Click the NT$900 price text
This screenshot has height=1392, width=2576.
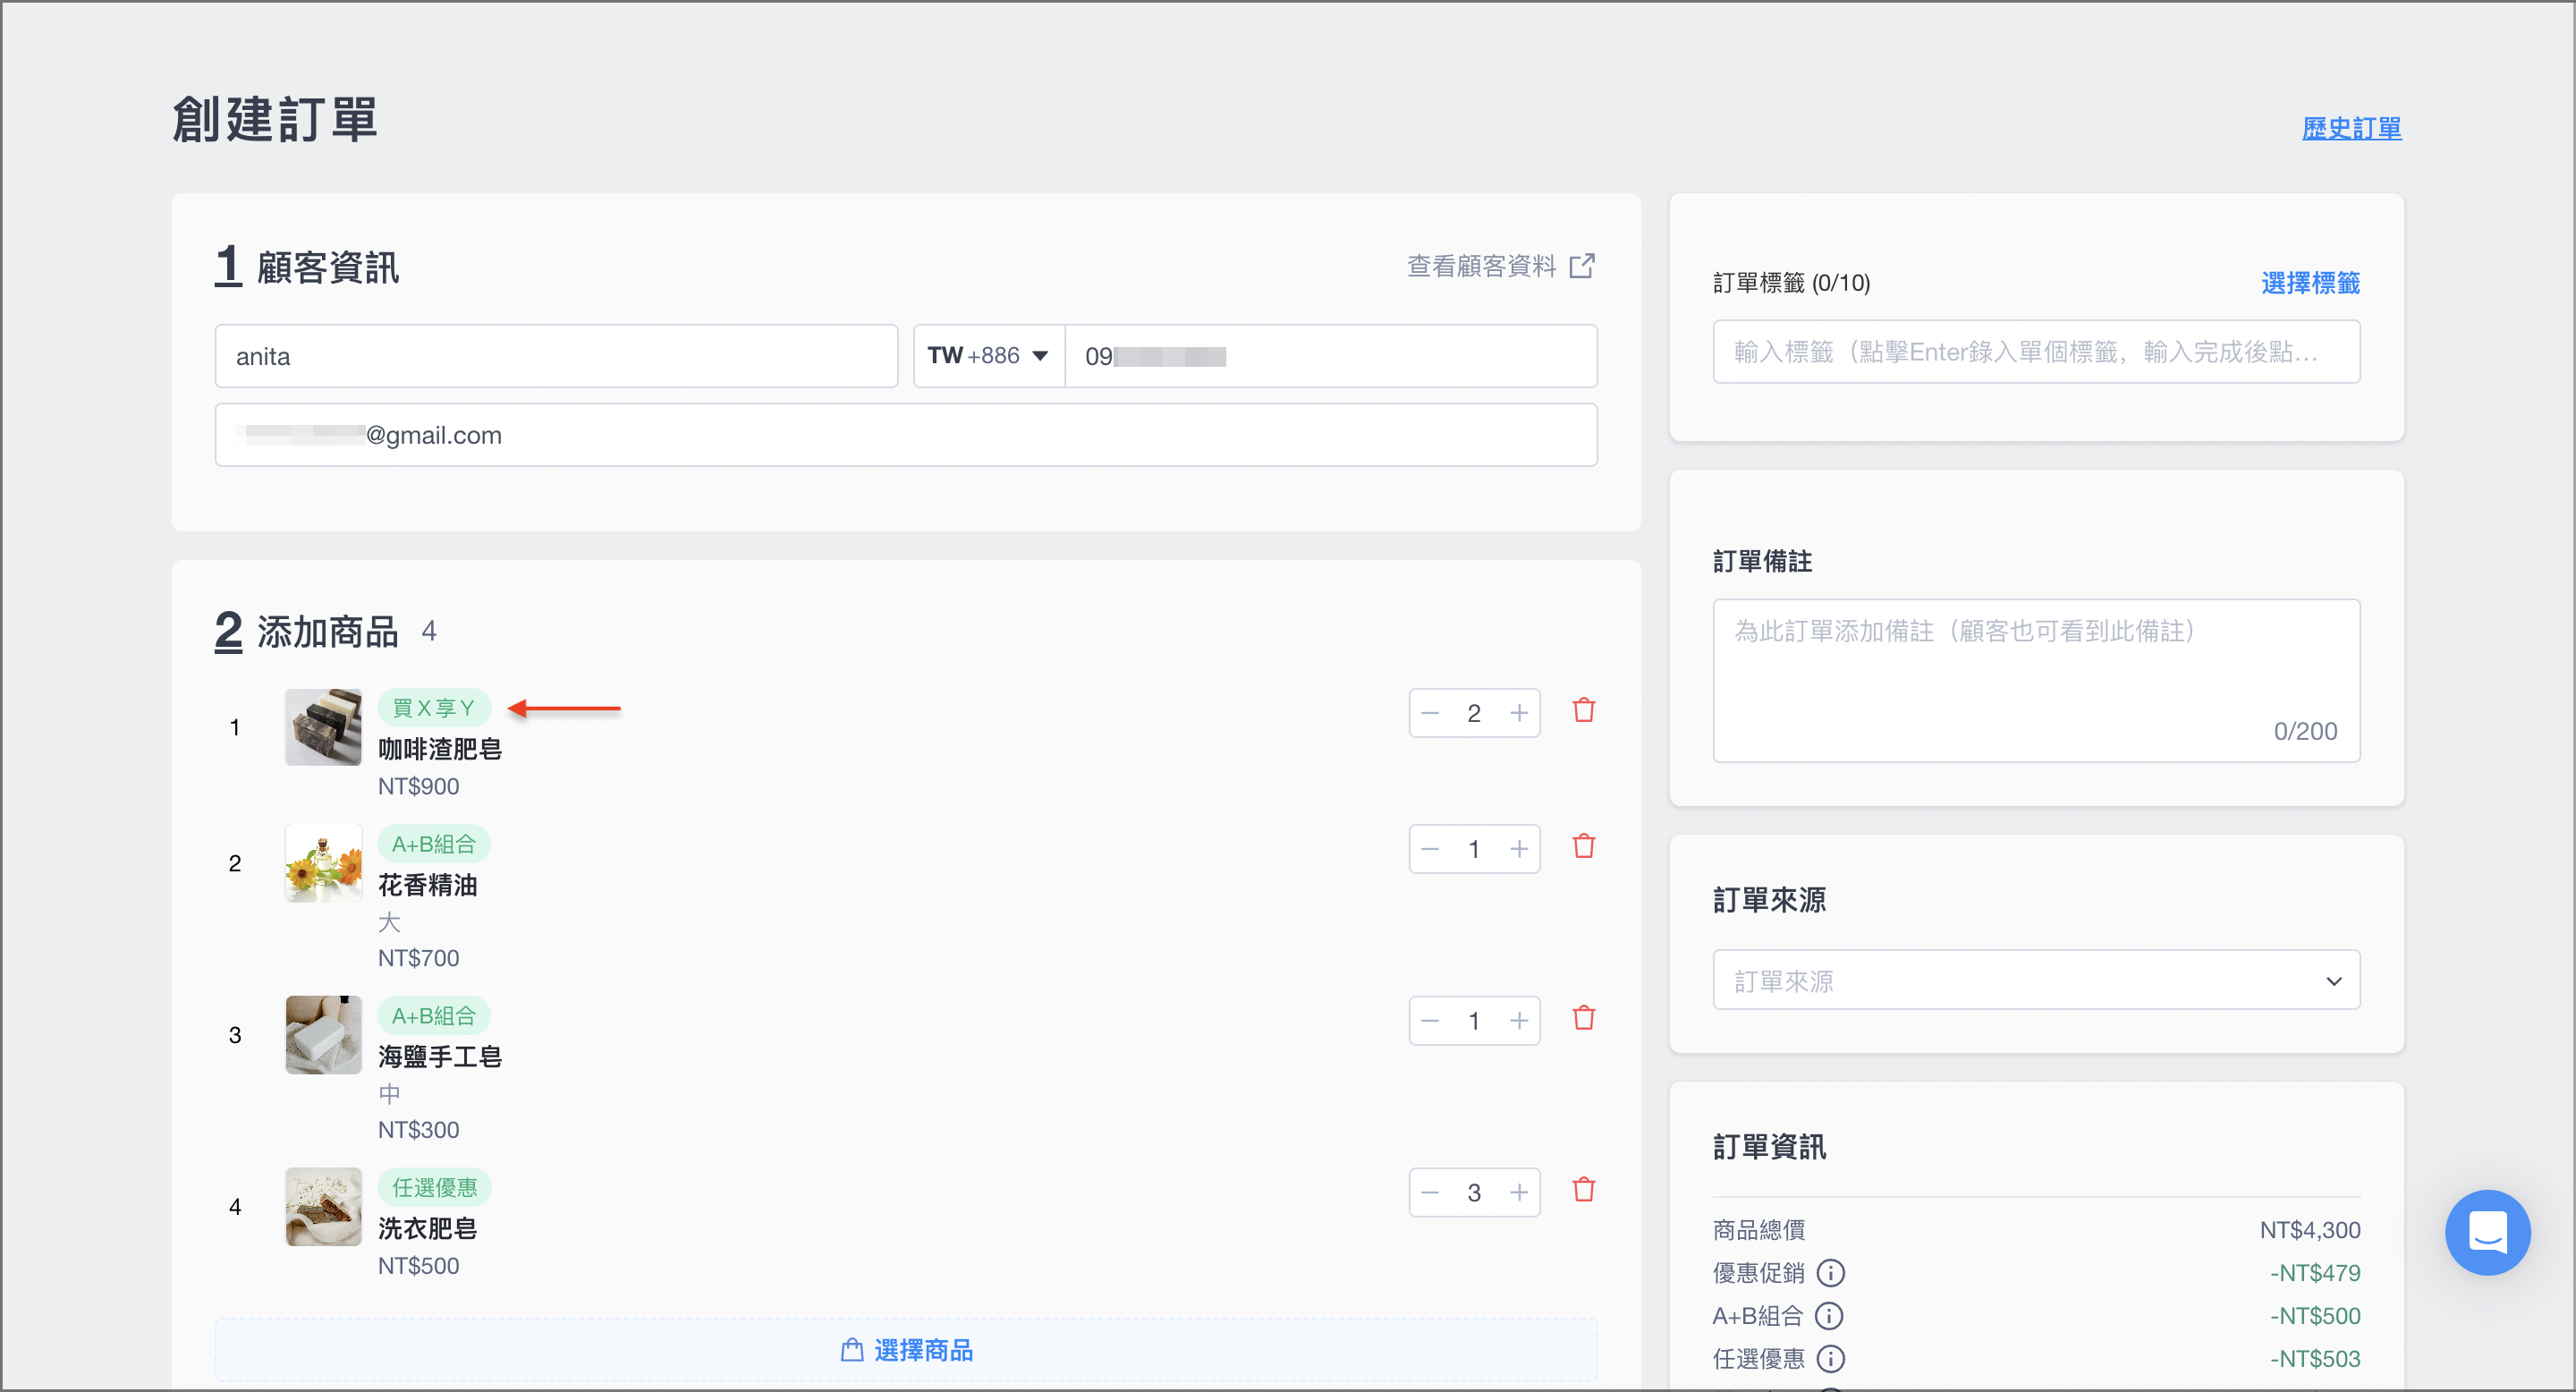(418, 786)
